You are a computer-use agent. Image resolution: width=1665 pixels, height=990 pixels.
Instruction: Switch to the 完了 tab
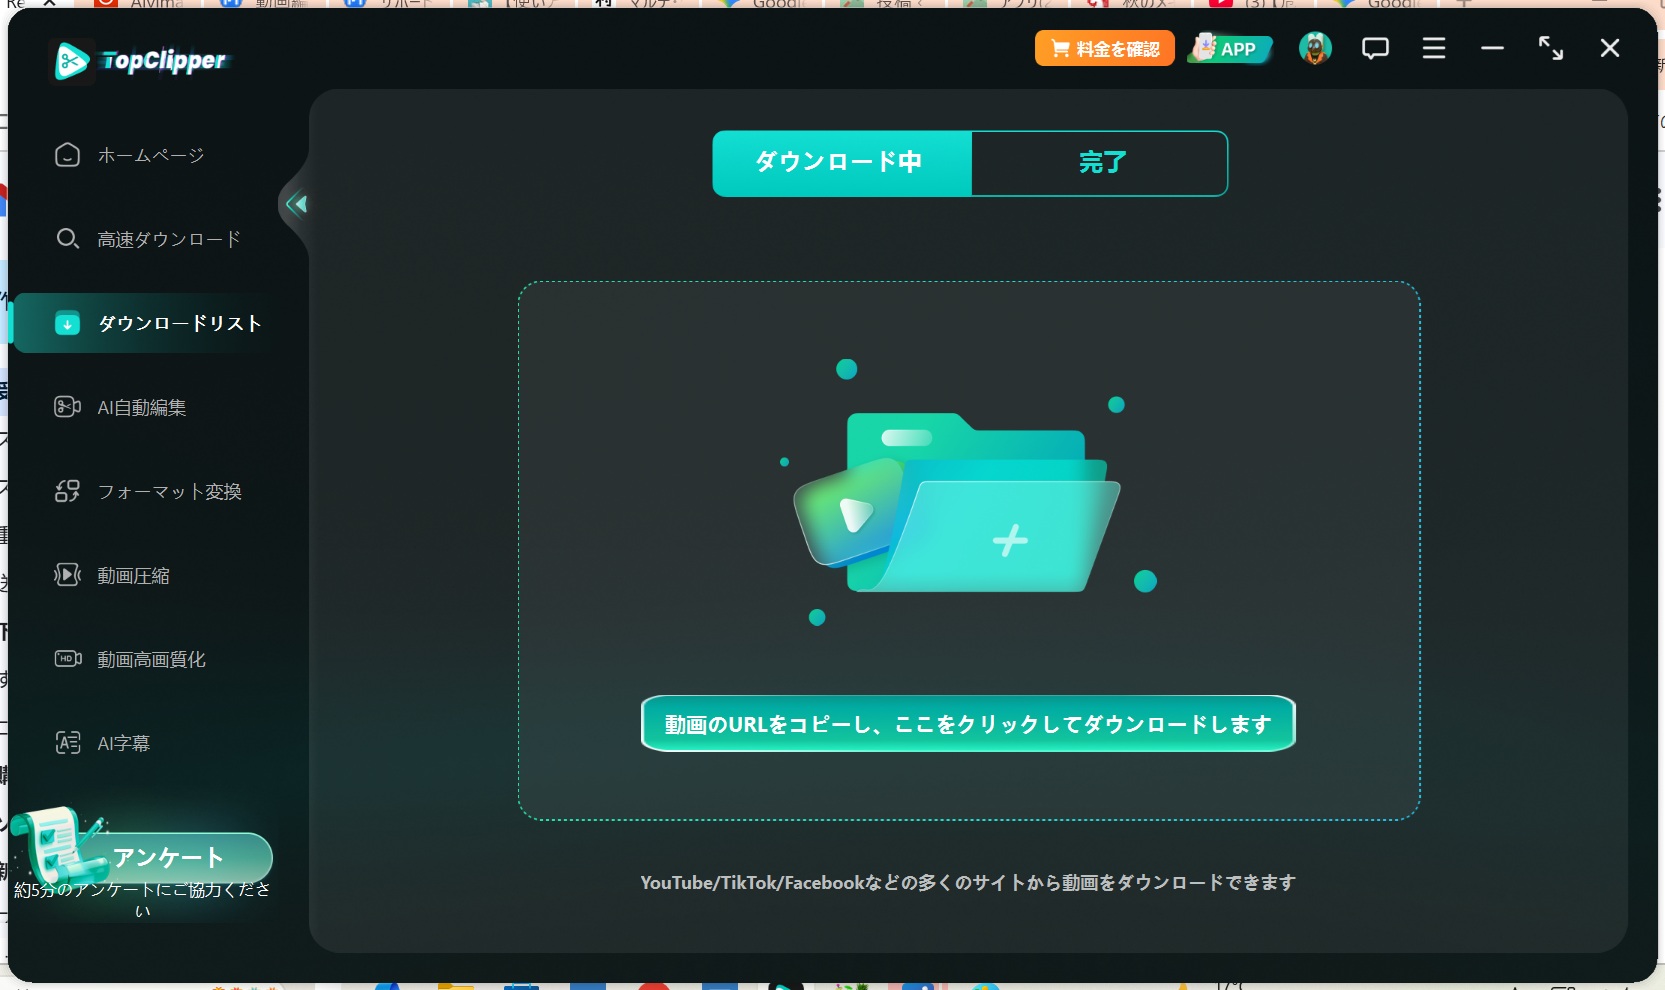tap(1100, 163)
